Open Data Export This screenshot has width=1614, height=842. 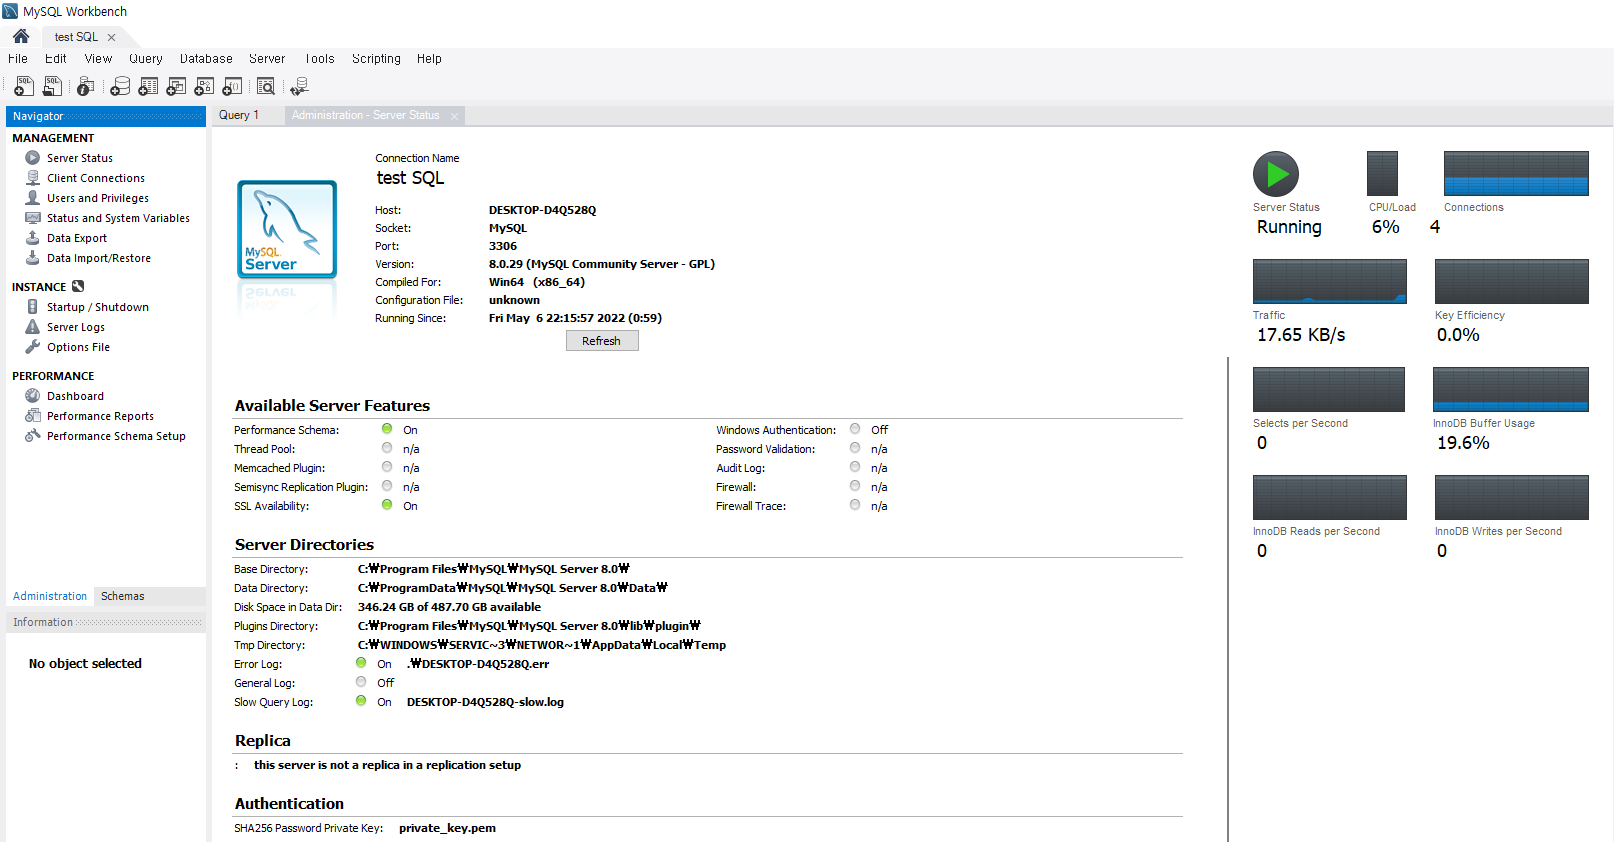pyautogui.click(x=77, y=238)
